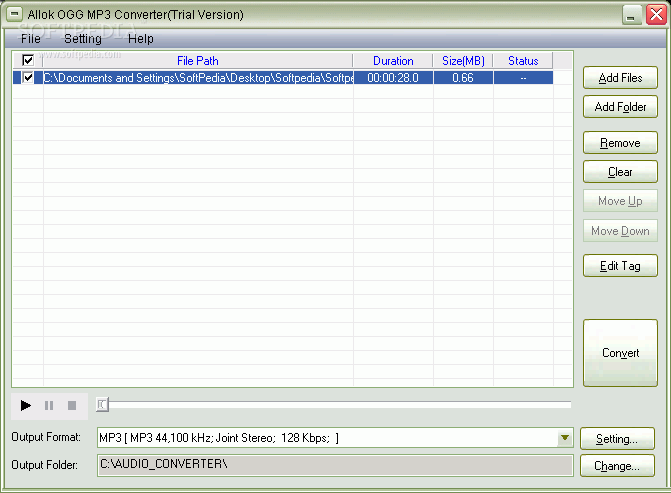The height and width of the screenshot is (493, 671).
Task: Click the Status column header
Action: pos(523,61)
